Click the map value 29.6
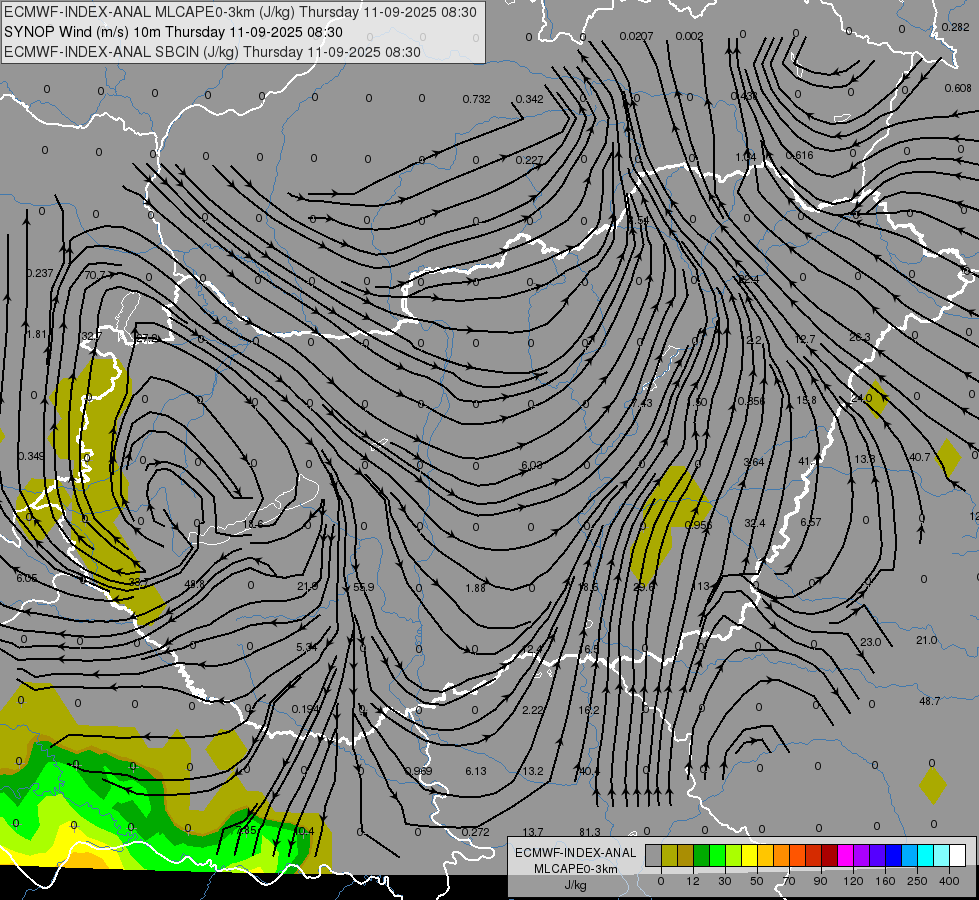Image resolution: width=979 pixels, height=900 pixels. click(x=644, y=587)
